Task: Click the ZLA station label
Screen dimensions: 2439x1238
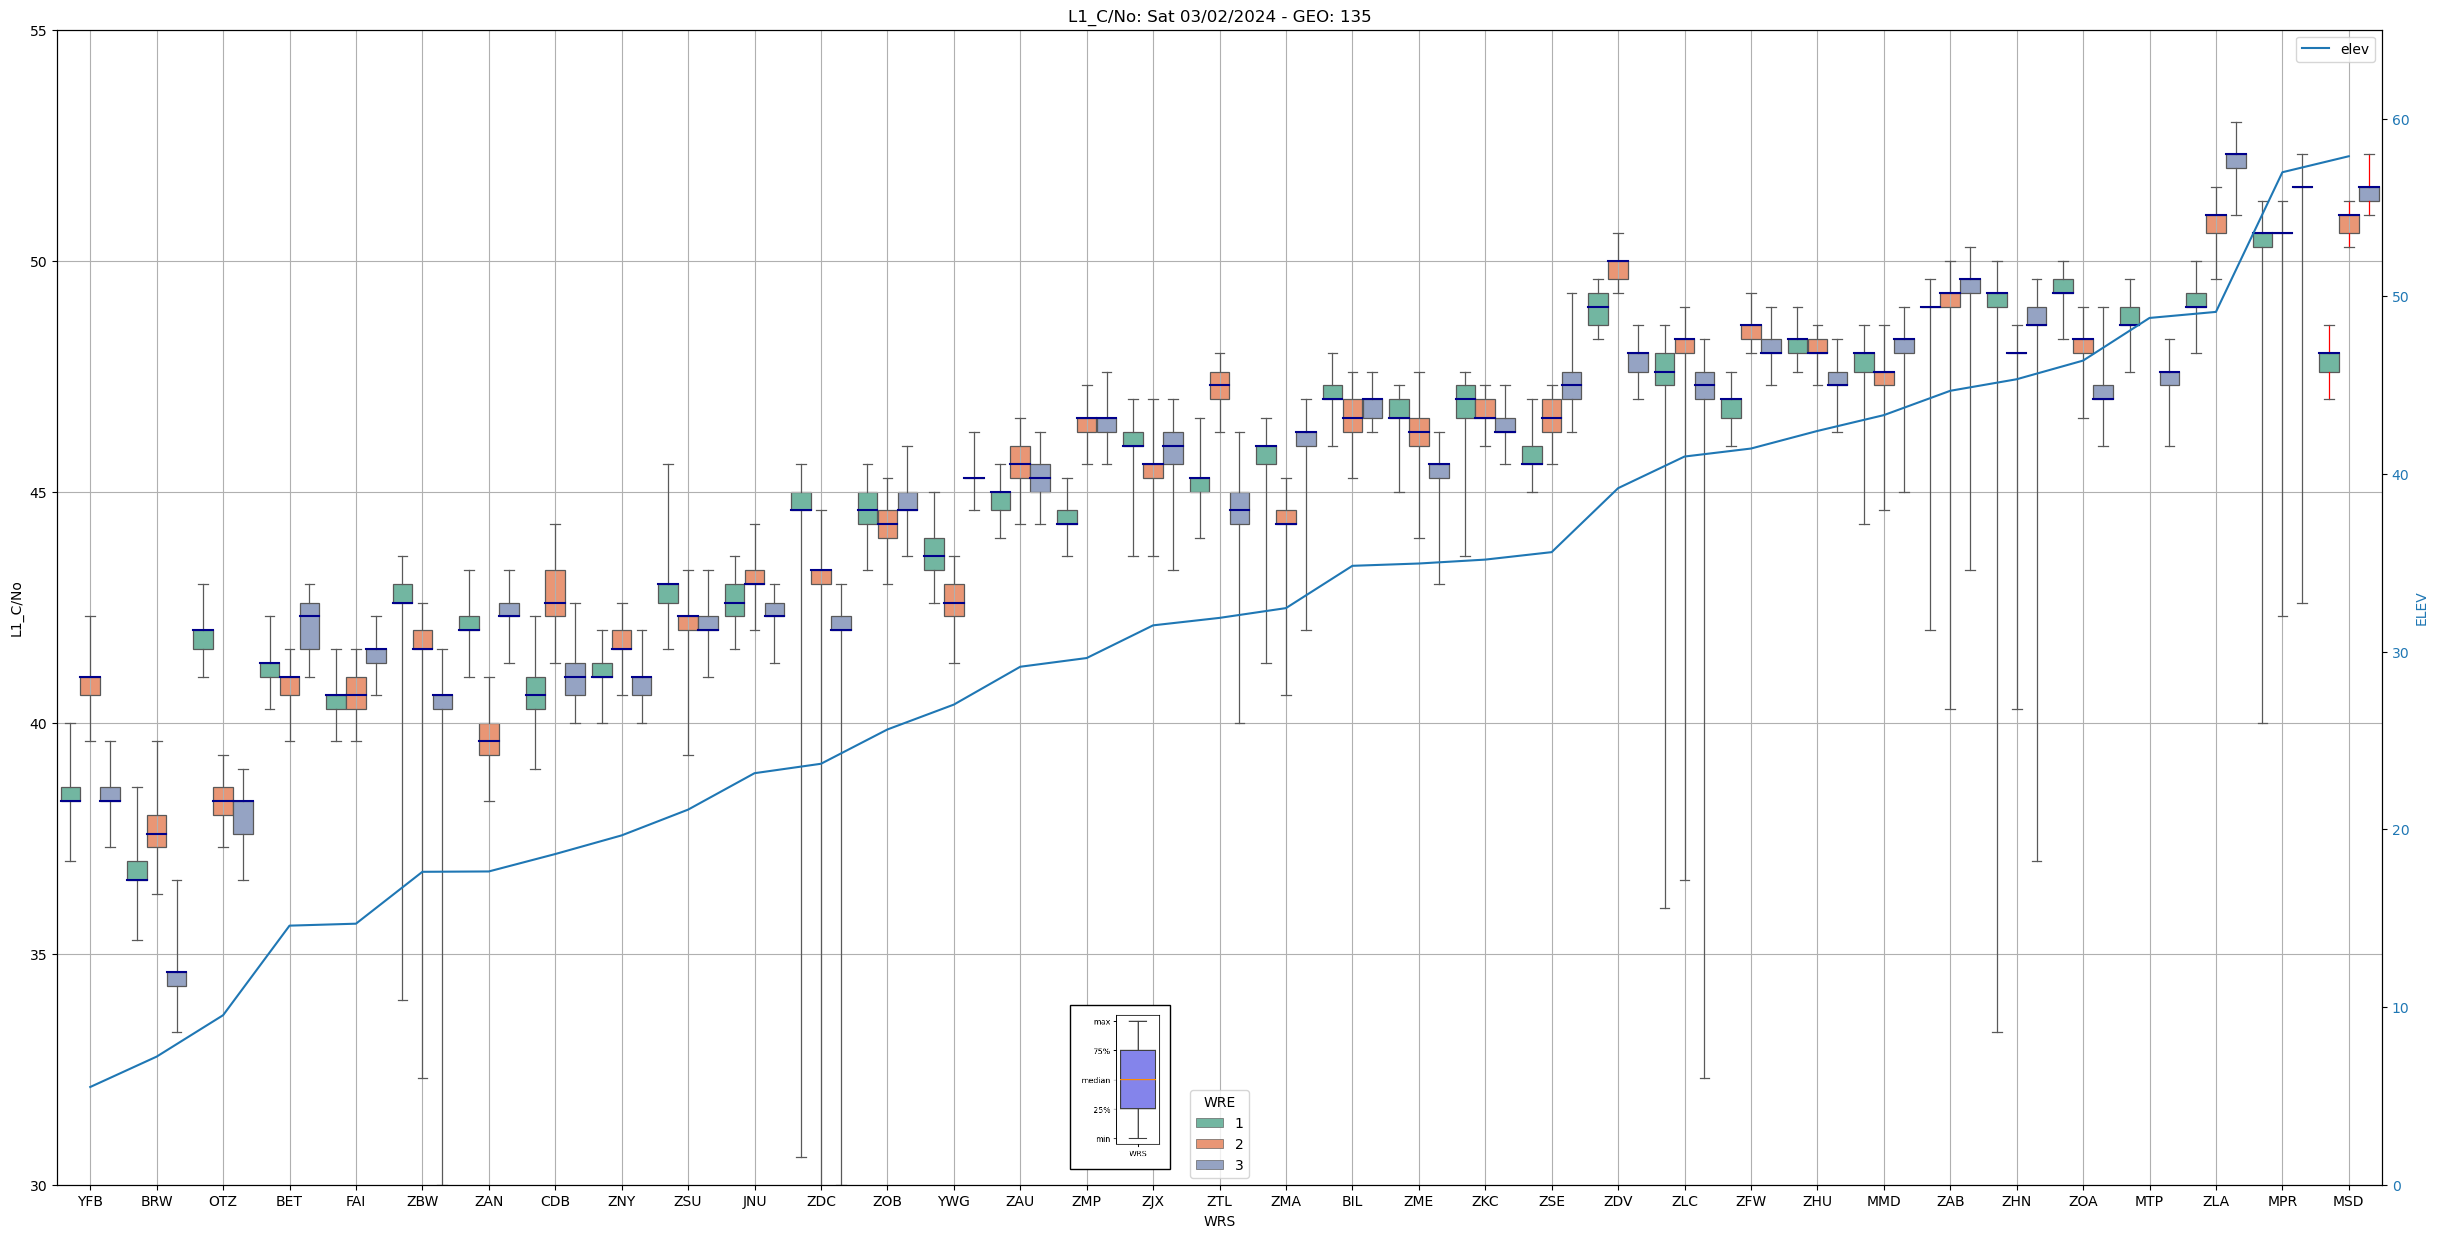Action: [x=2216, y=1201]
